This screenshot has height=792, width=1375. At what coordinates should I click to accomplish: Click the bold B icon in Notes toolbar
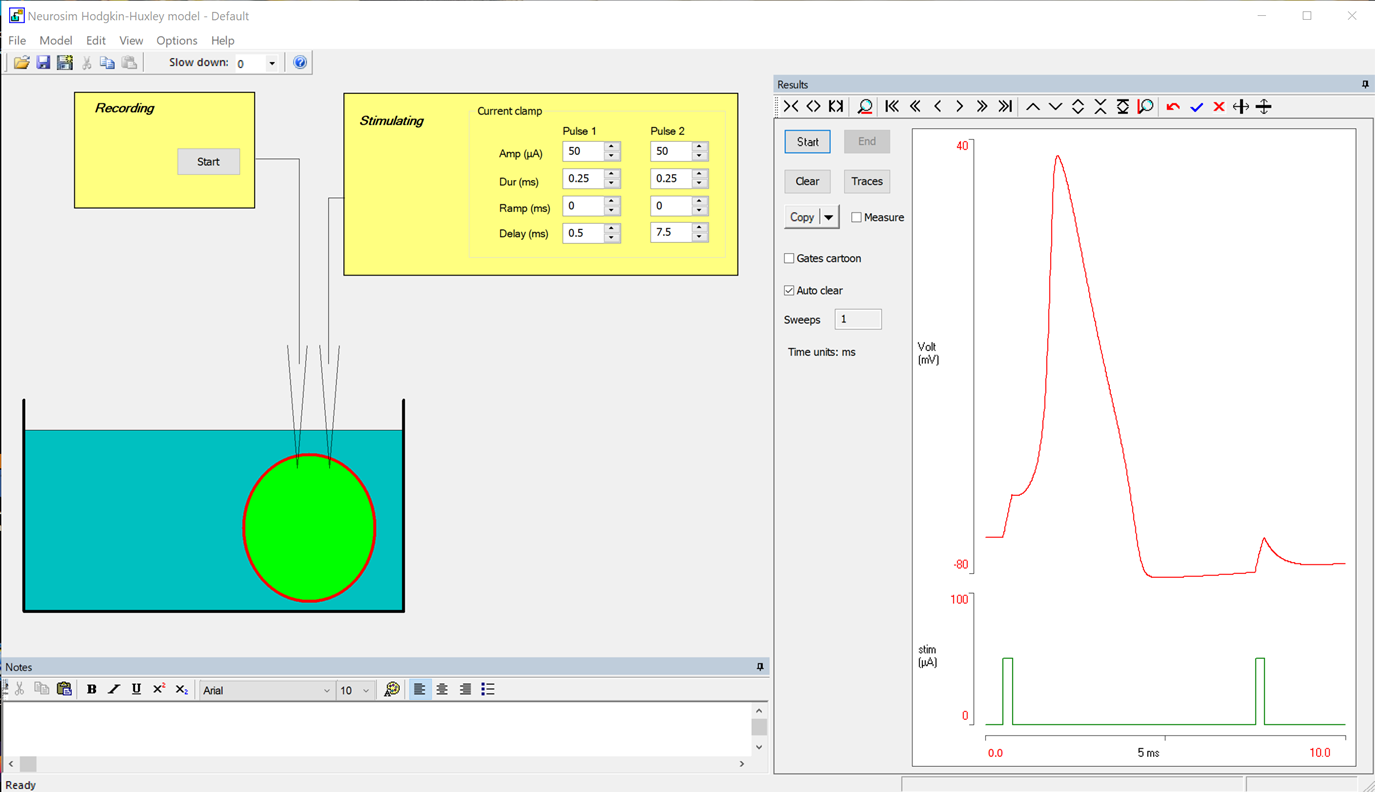pyautogui.click(x=92, y=690)
